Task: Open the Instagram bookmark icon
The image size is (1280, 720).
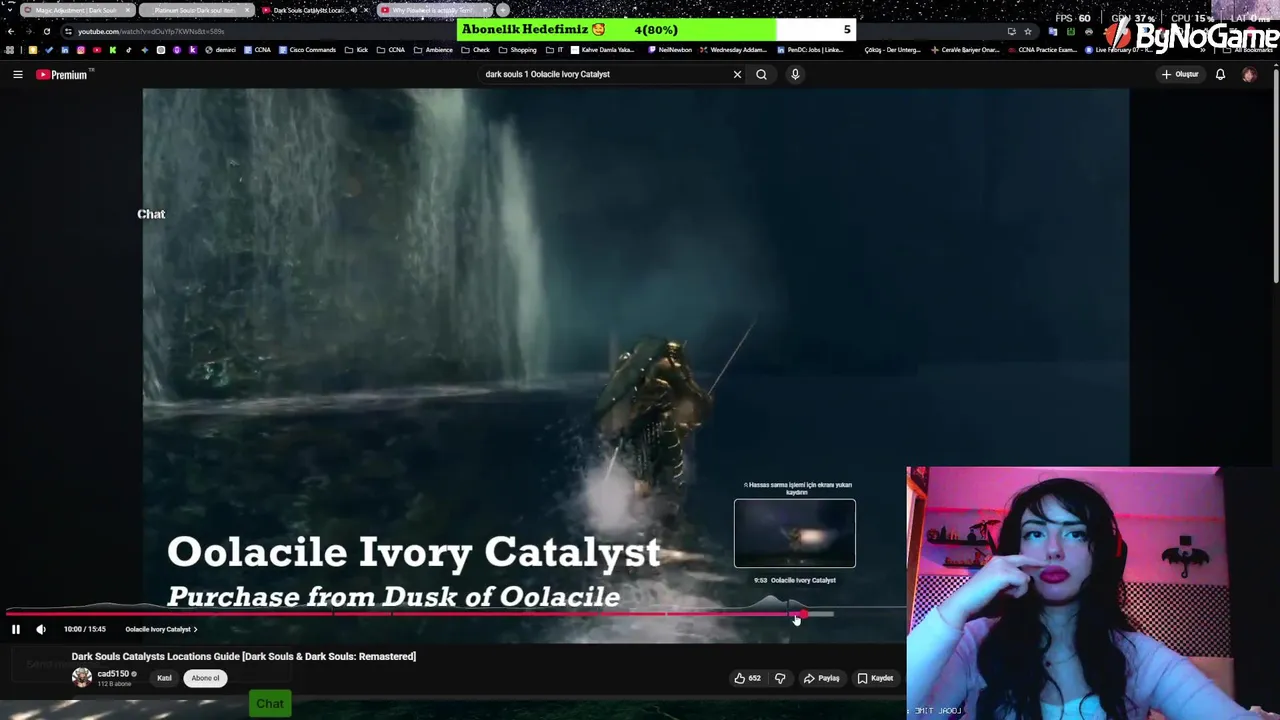Action: 80,50
